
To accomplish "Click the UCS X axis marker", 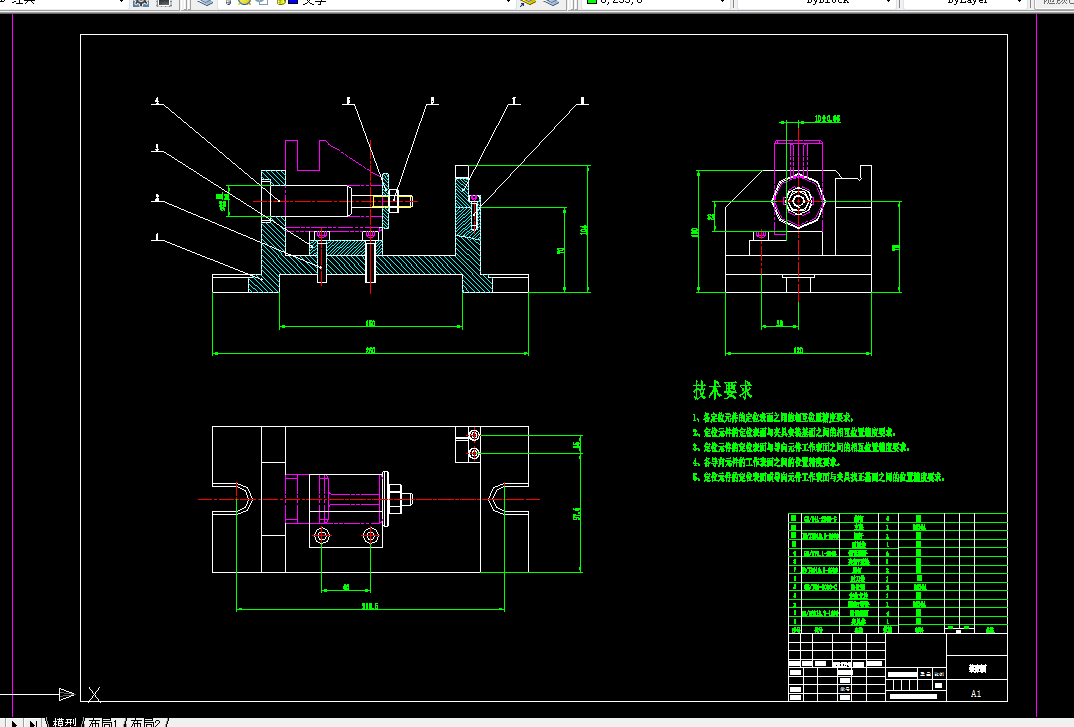I will click(95, 694).
